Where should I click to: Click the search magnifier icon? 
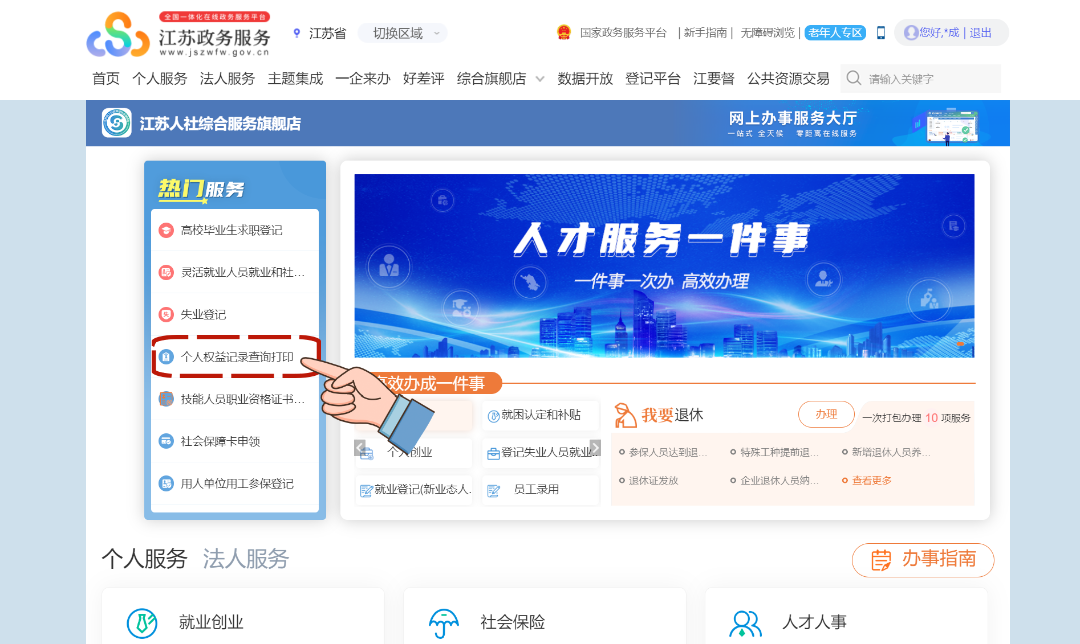click(852, 77)
